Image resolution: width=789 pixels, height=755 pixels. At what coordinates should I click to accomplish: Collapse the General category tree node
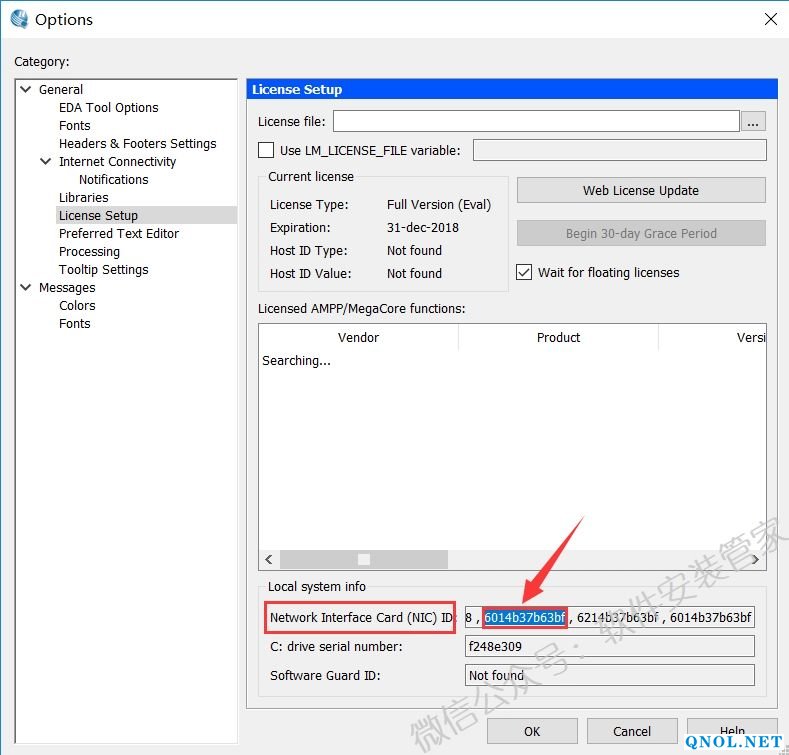(25, 89)
